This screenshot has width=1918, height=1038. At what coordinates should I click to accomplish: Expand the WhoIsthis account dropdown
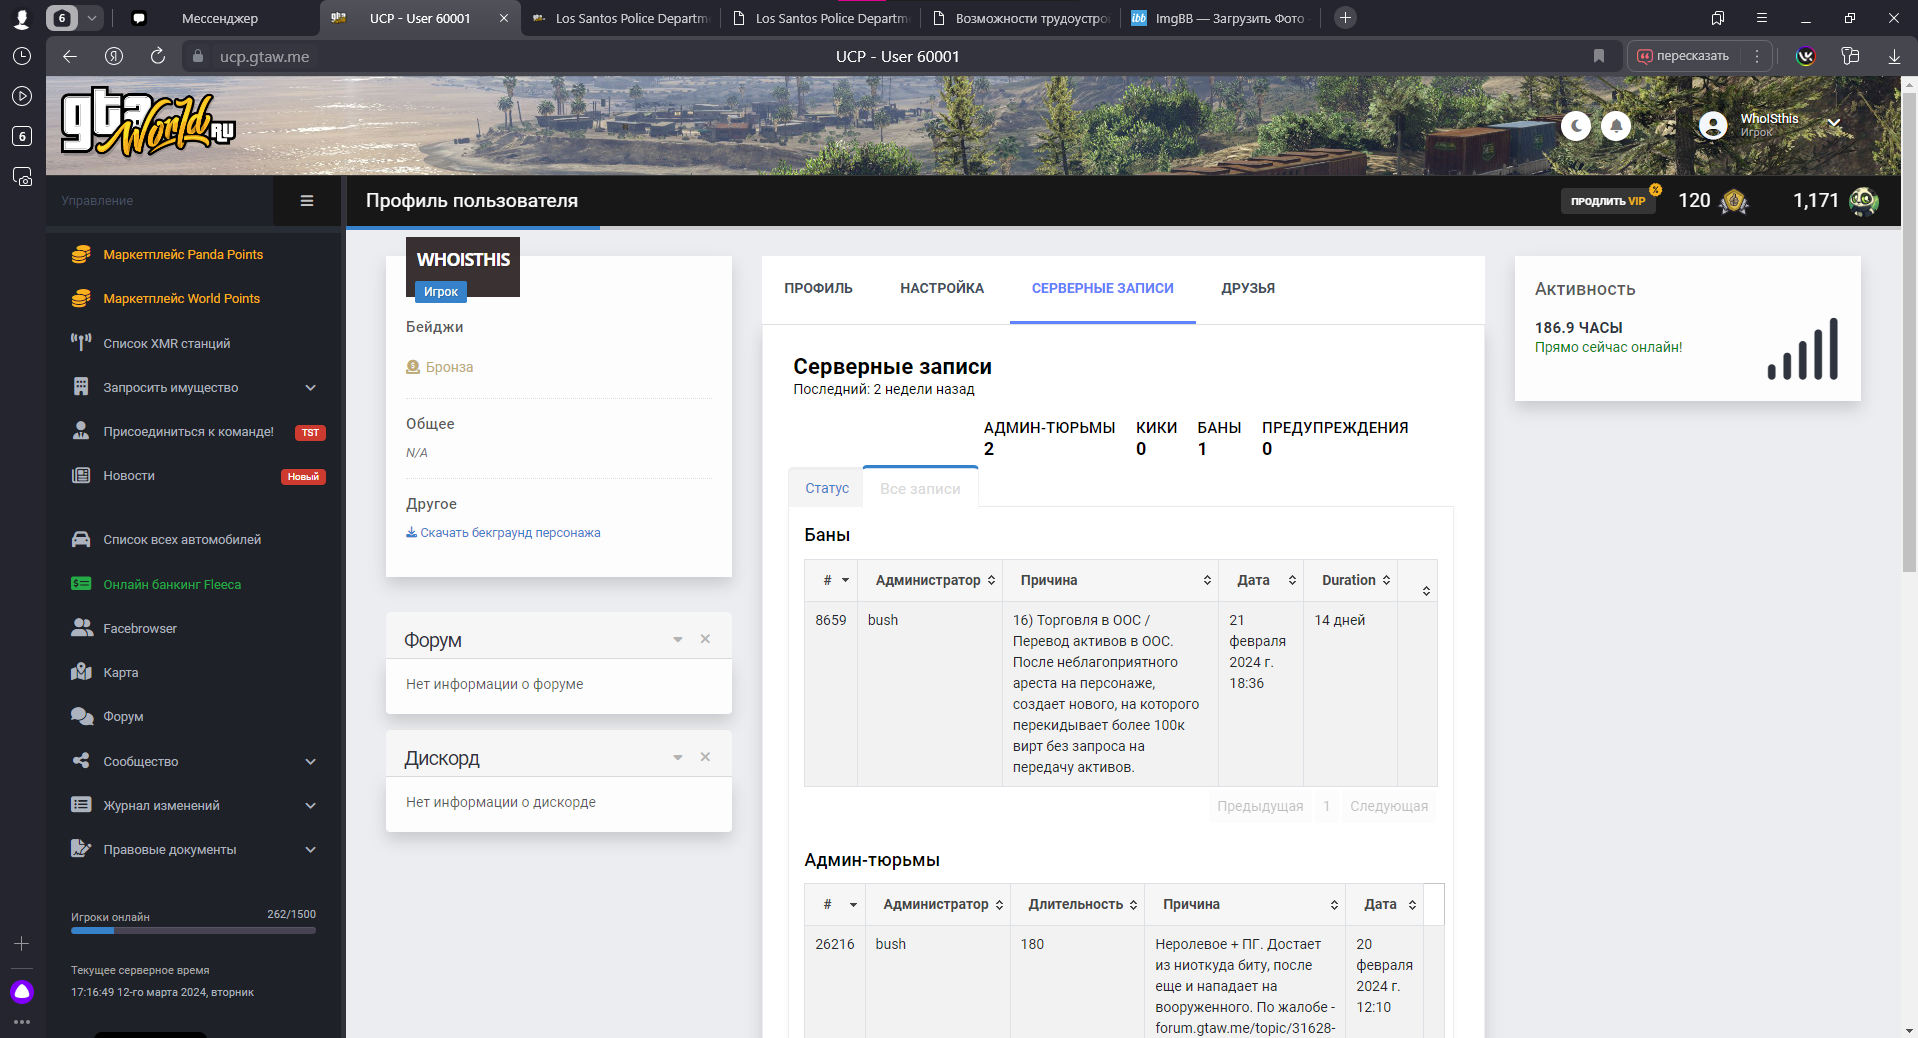[1834, 123]
